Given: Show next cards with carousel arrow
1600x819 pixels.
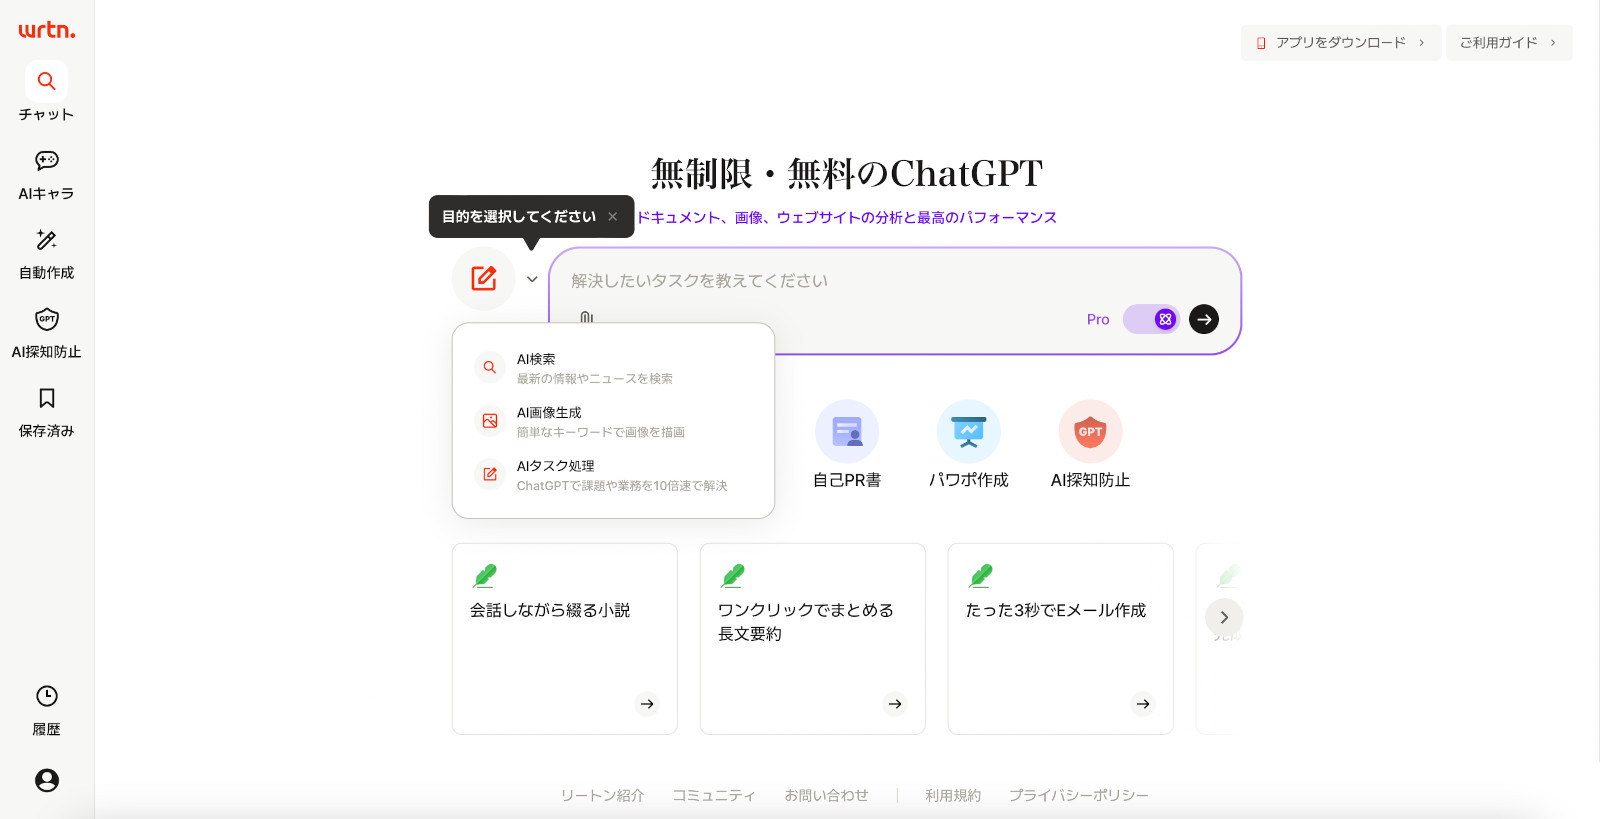Looking at the screenshot, I should click(1224, 617).
